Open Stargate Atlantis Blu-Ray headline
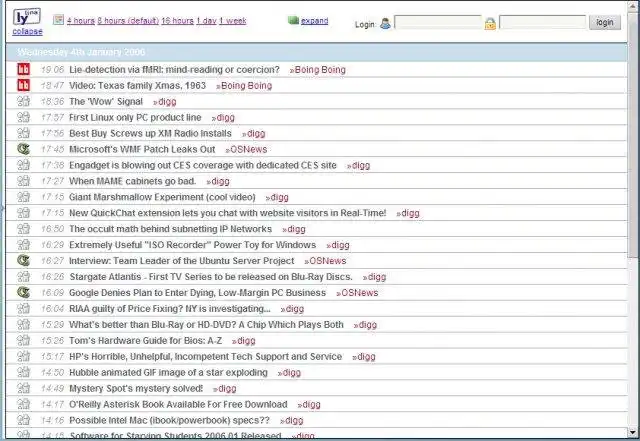 pyautogui.click(x=211, y=276)
